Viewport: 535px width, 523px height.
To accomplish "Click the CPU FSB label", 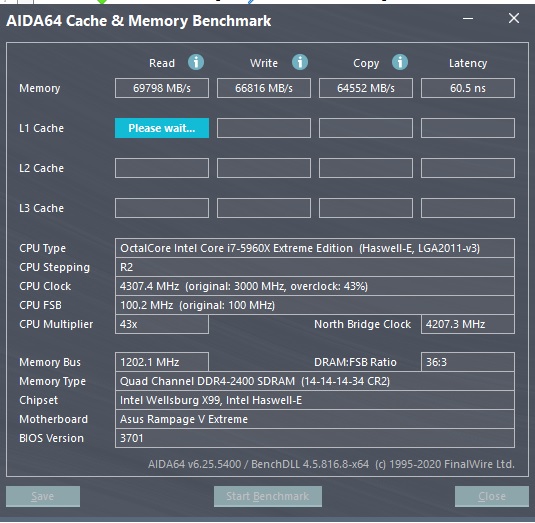I will coord(40,305).
